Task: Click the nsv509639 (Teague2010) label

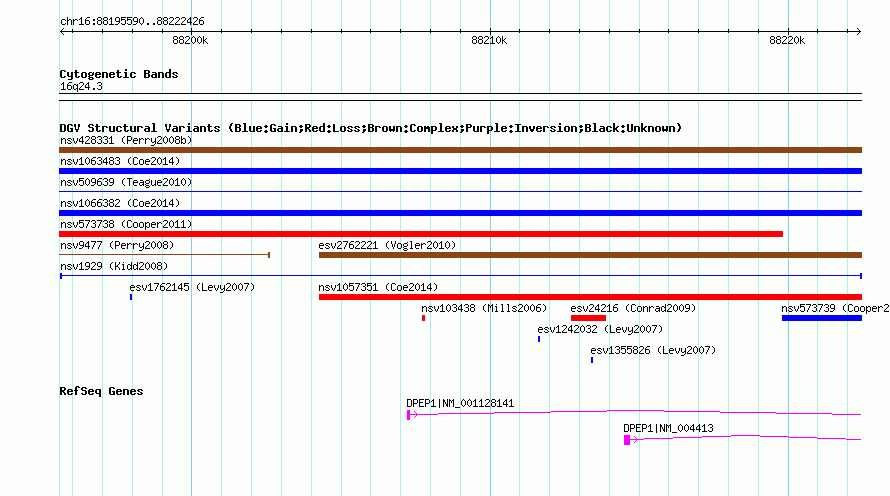Action: coord(126,182)
